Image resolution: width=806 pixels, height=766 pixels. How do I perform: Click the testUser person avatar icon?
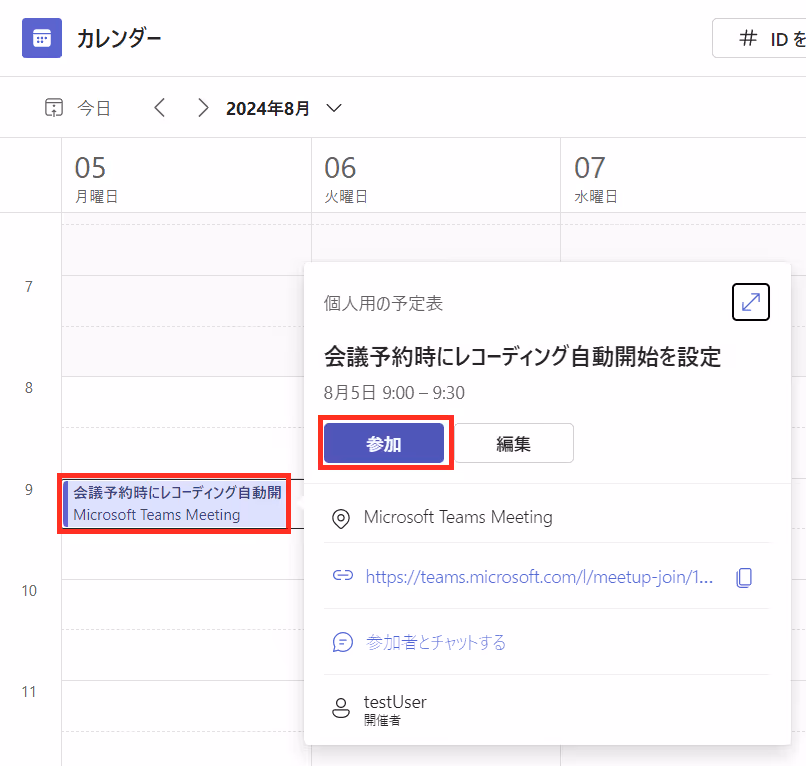[341, 708]
